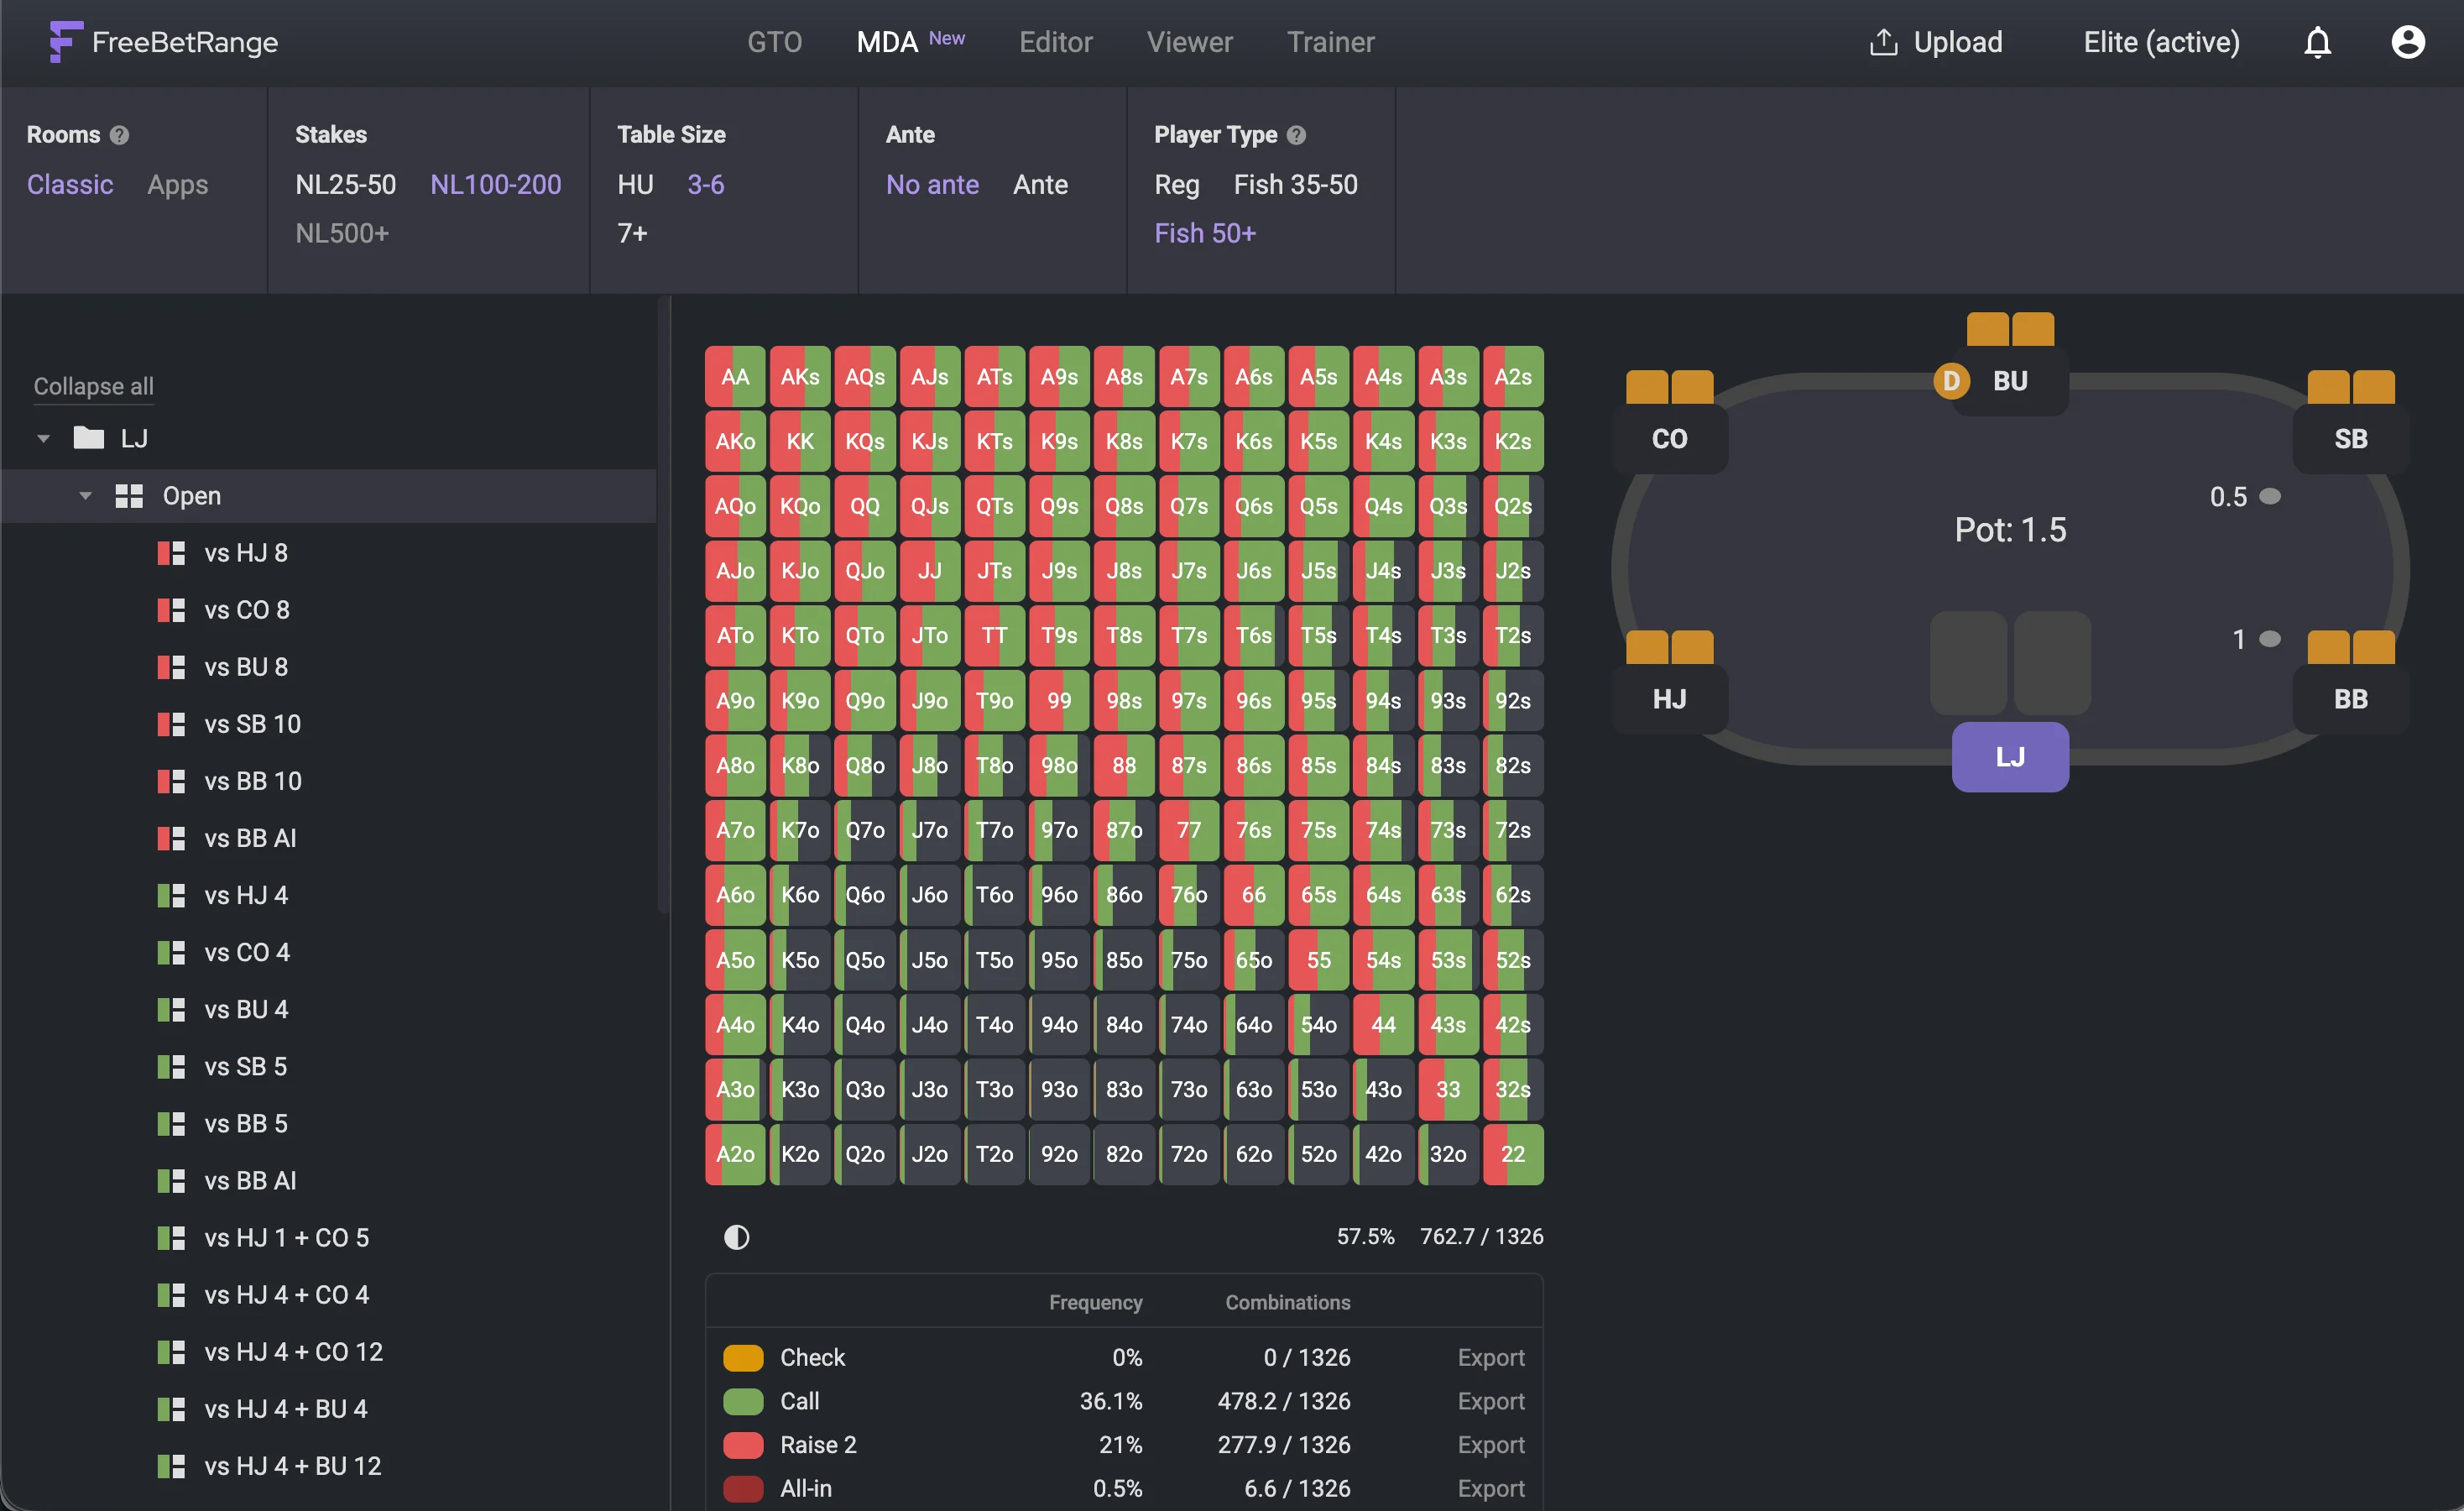2464x1511 pixels.
Task: Toggle the half-circle contrast icon below grid
Action: point(736,1237)
